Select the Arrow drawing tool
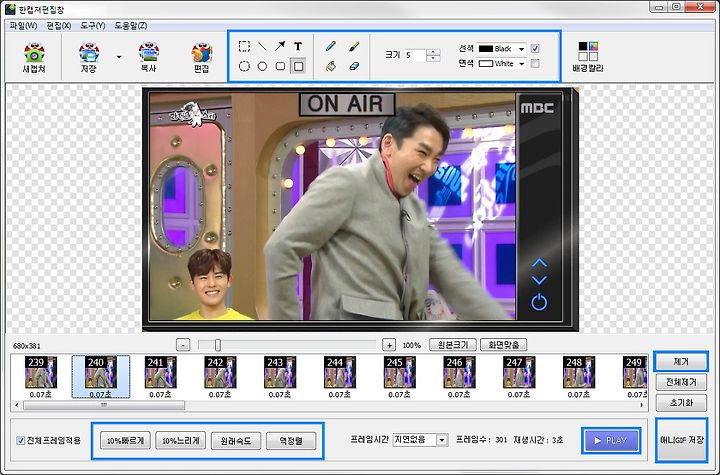 [280, 46]
